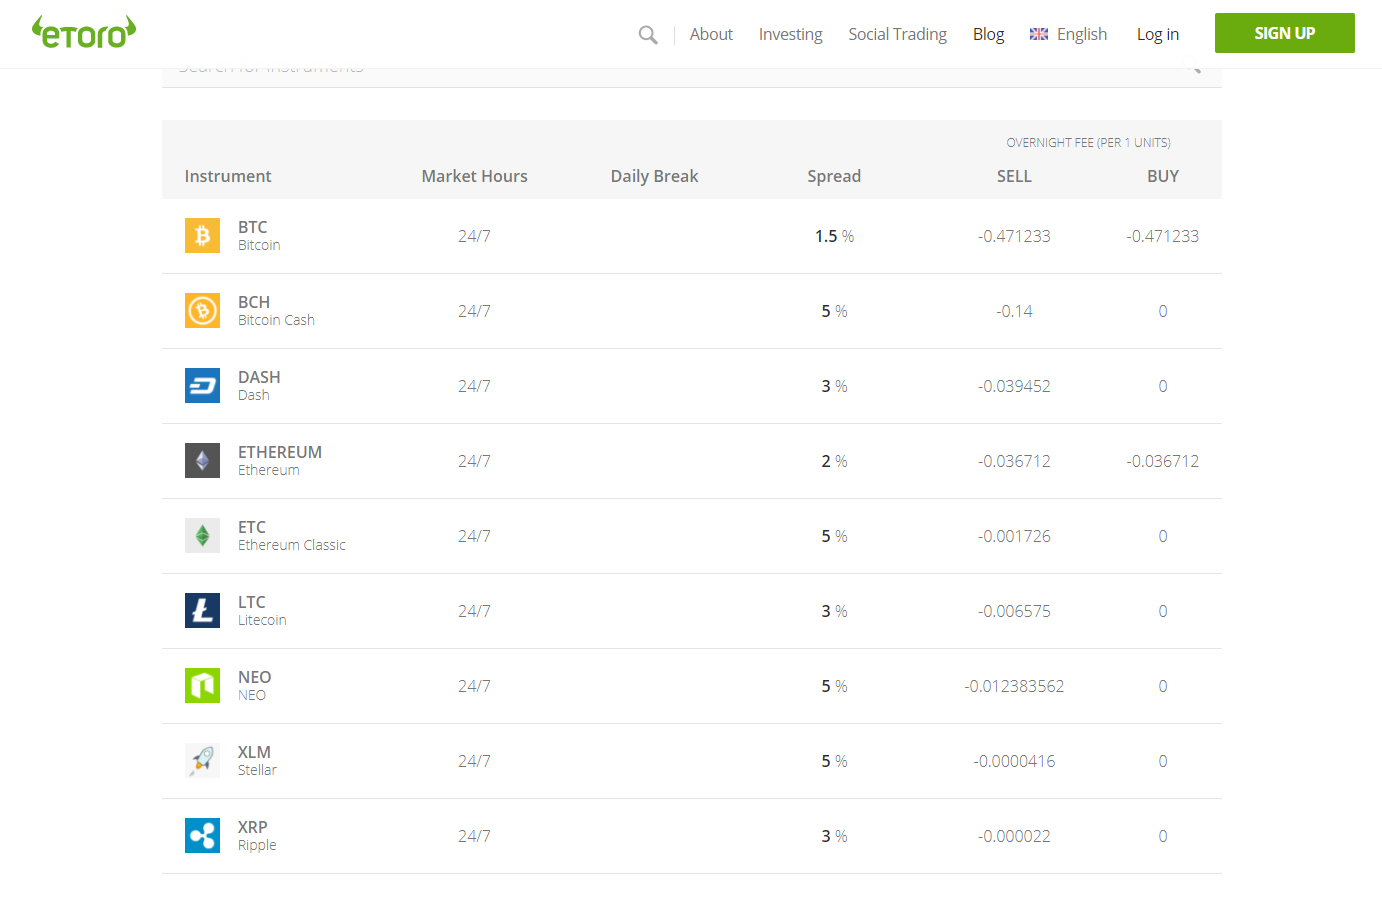The height and width of the screenshot is (903, 1382).
Task: Click the XRP sell fee -0.000022
Action: pos(1014,836)
